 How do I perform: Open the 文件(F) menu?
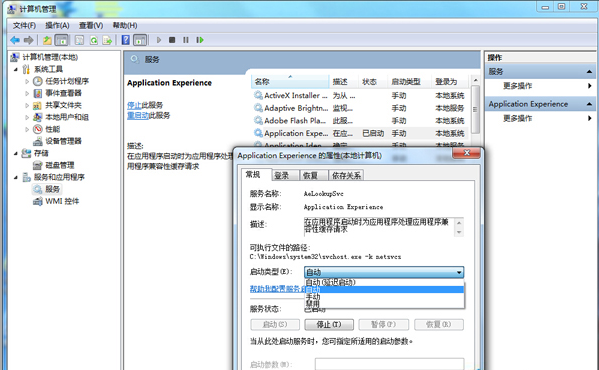tap(24, 26)
